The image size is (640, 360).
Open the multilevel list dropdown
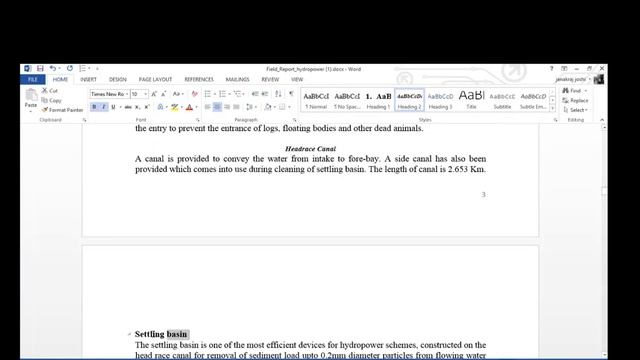[244, 94]
